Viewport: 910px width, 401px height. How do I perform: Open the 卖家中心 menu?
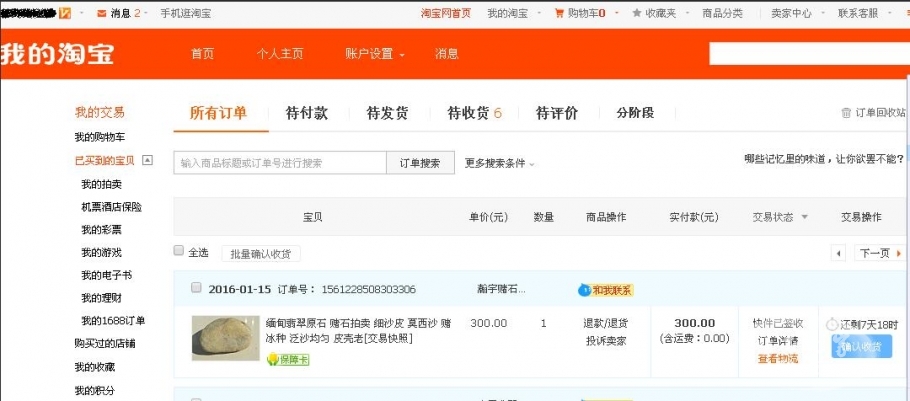click(795, 13)
